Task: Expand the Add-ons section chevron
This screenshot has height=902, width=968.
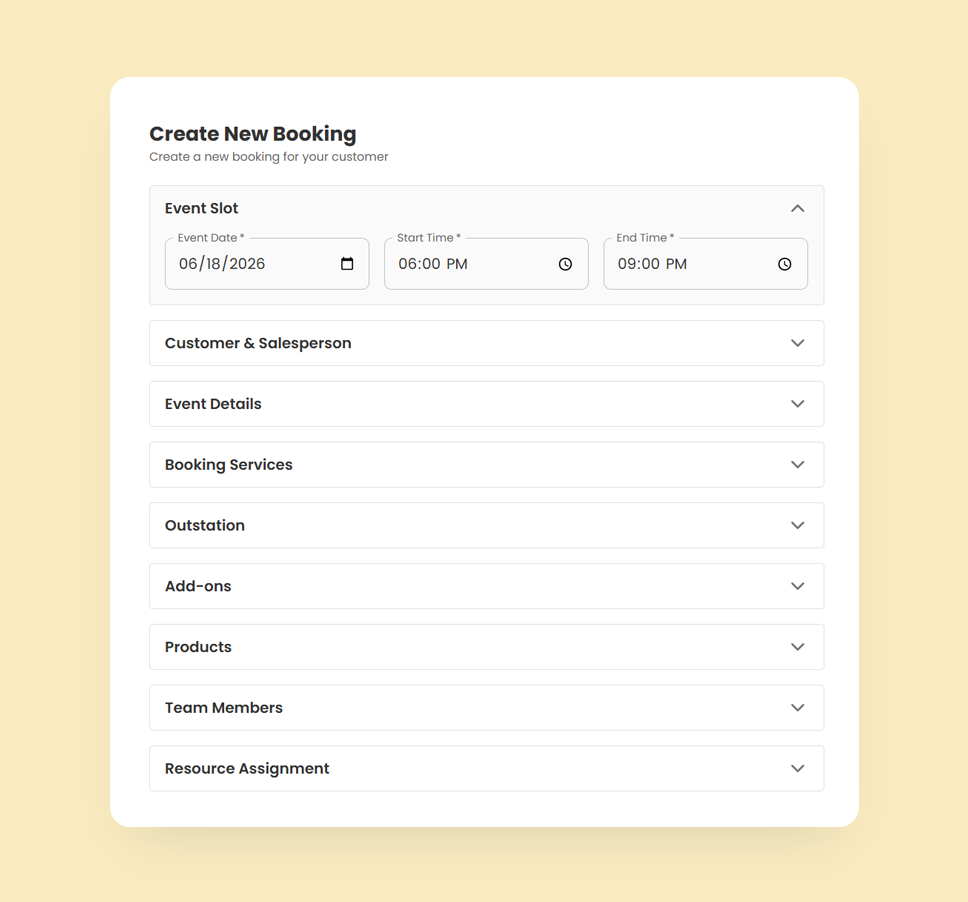Action: pos(798,586)
